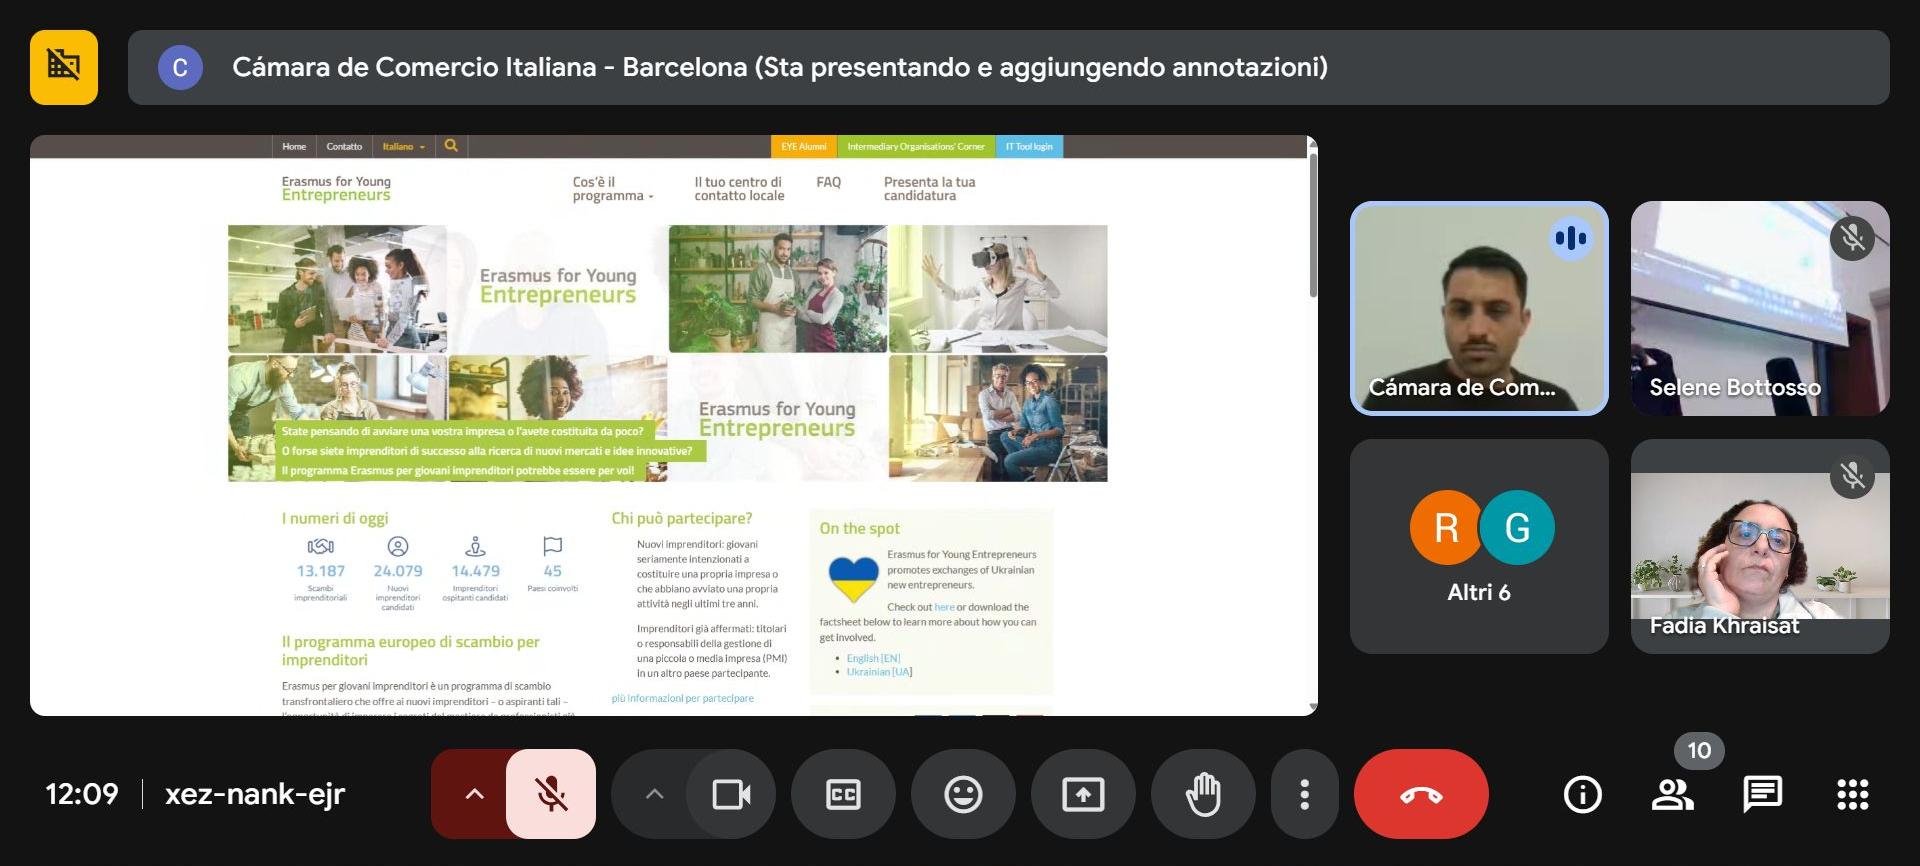Expand audio settings arrow
The width and height of the screenshot is (1920, 866).
coord(474,794)
